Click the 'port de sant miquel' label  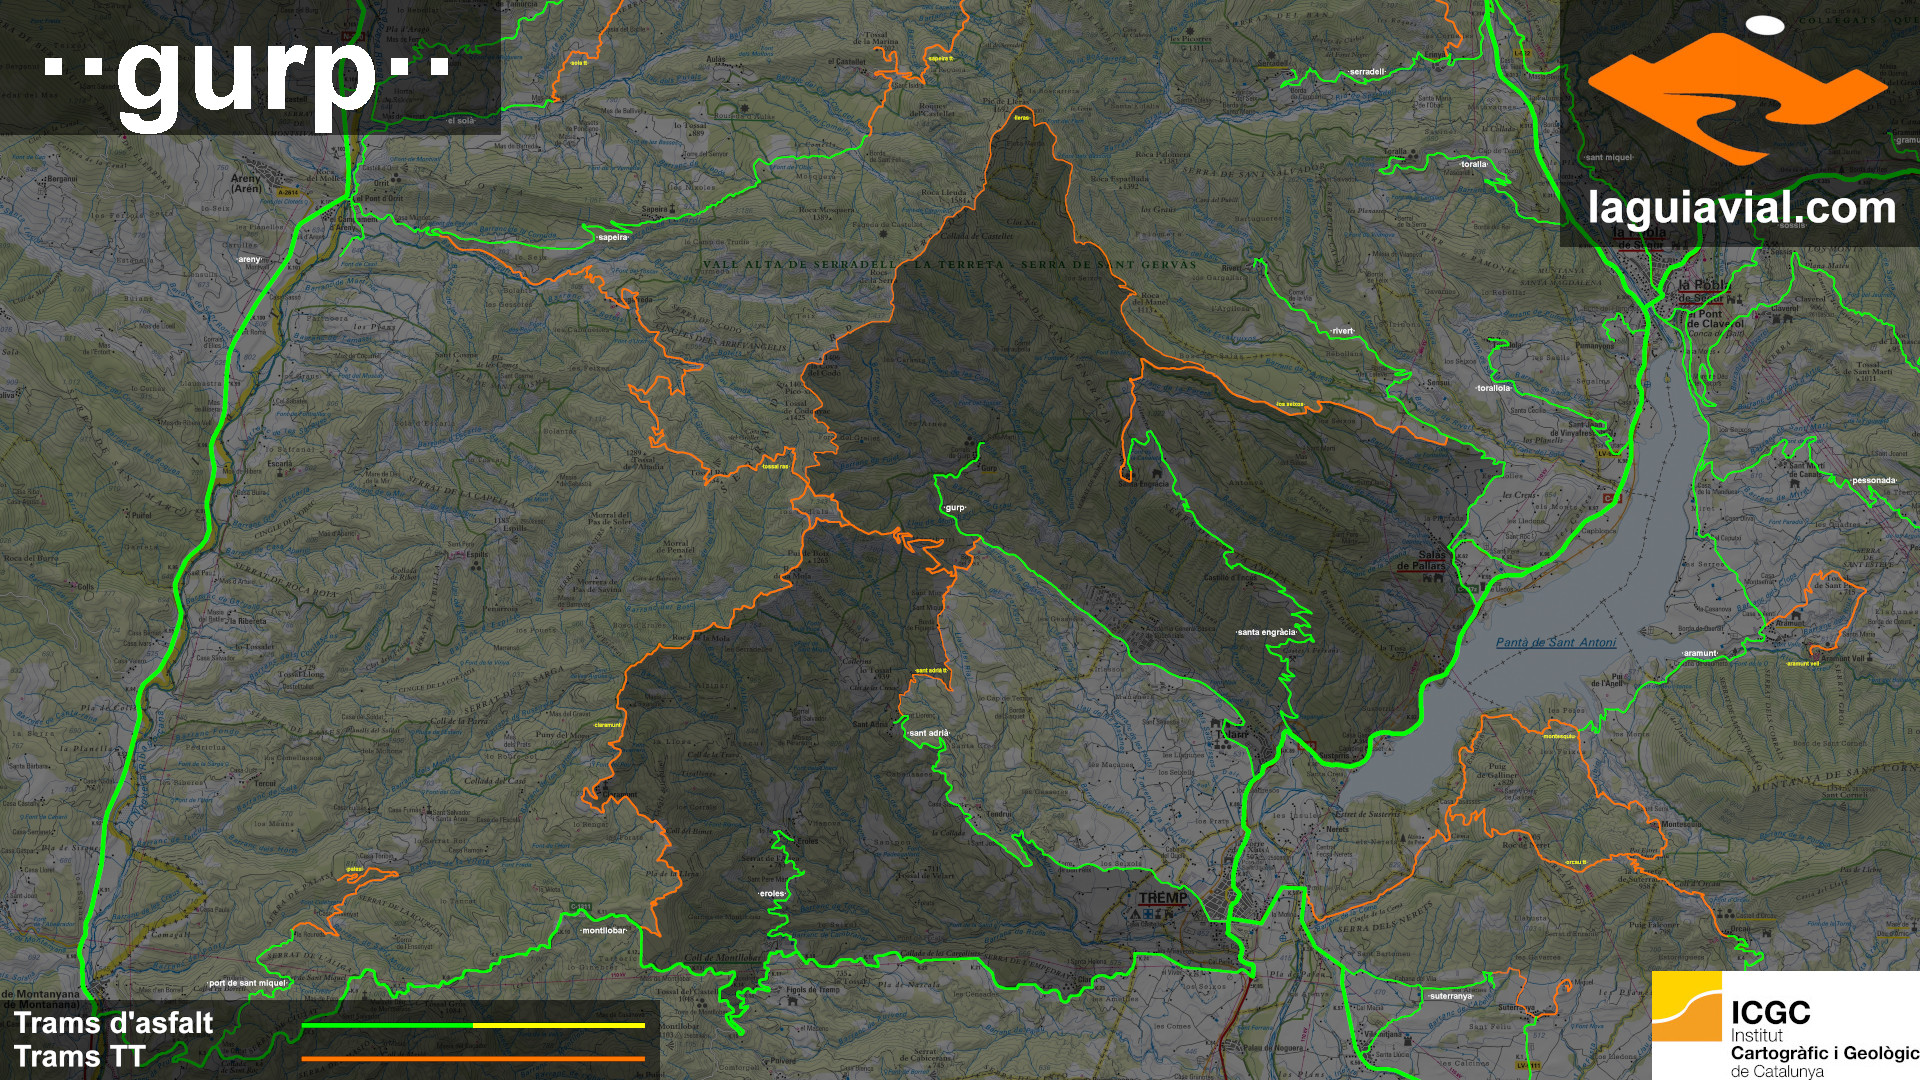coord(247,983)
